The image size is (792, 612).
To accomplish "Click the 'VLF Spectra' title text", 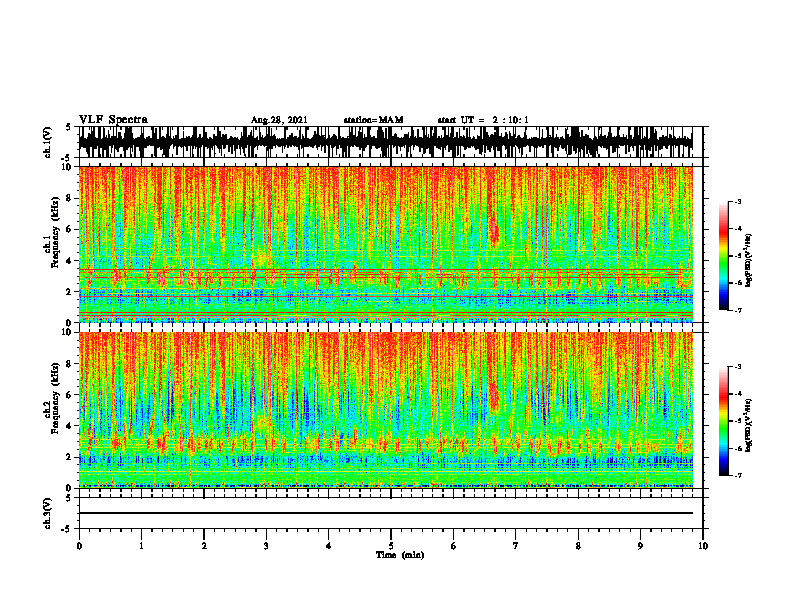I will click(113, 120).
